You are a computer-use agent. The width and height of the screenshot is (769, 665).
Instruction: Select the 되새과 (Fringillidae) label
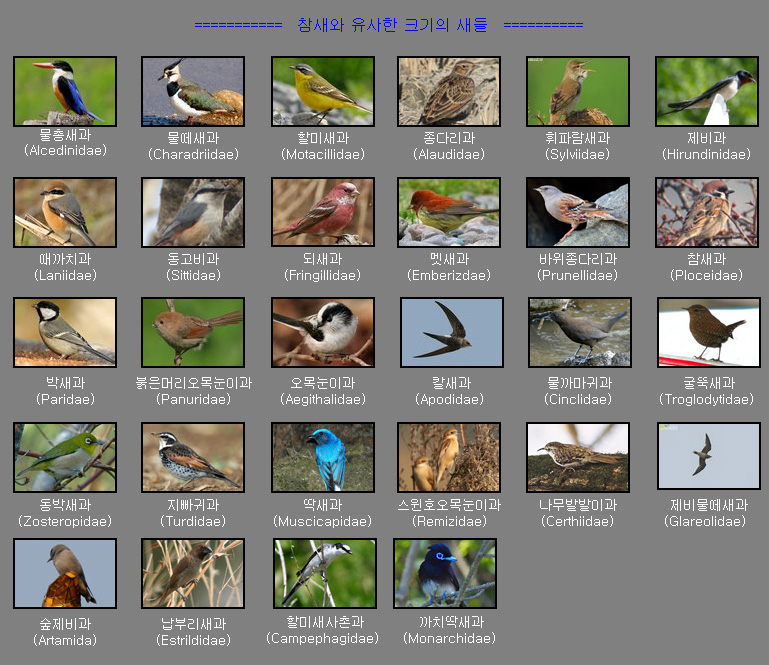click(x=322, y=267)
